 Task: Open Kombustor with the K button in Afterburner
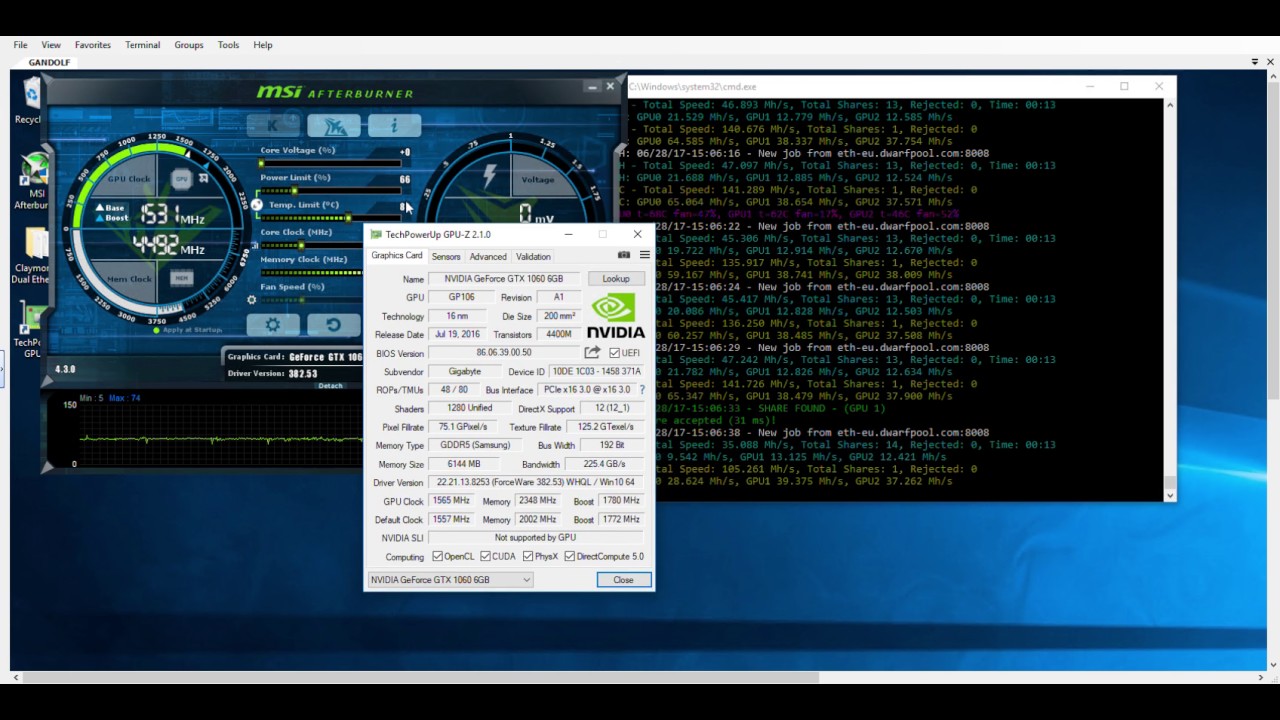point(273,125)
